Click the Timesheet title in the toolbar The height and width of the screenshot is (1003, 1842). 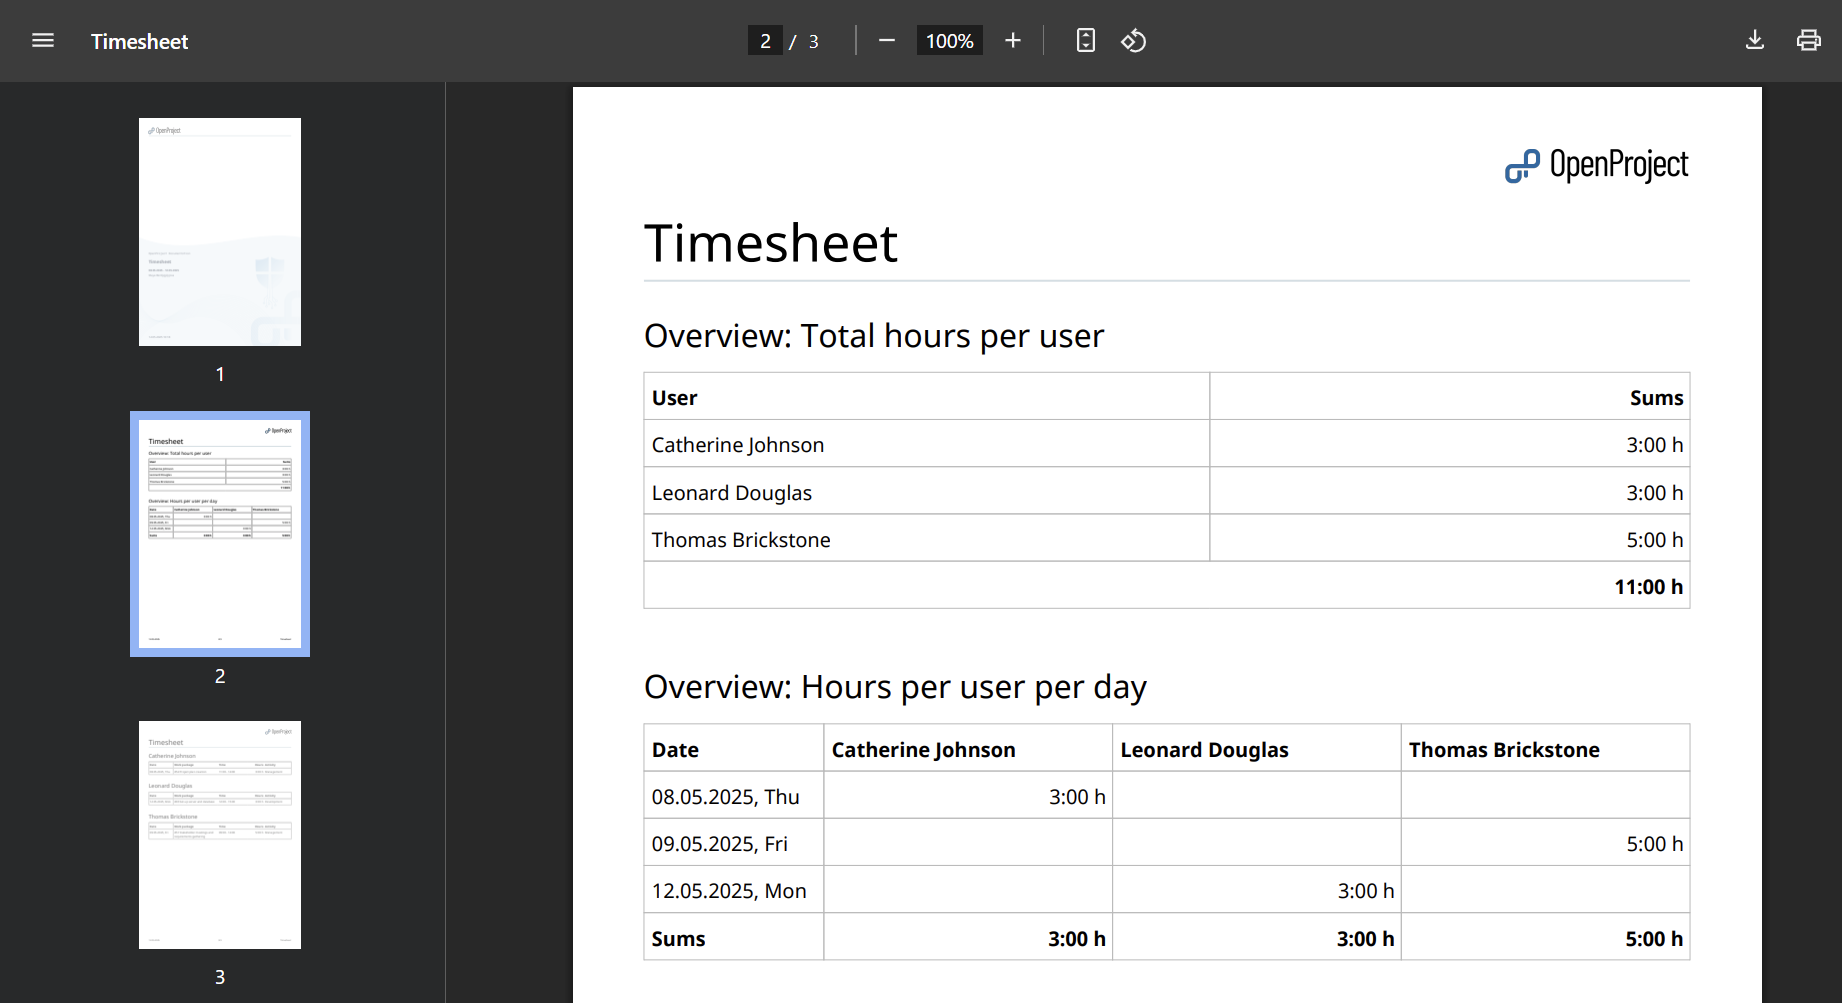[139, 41]
